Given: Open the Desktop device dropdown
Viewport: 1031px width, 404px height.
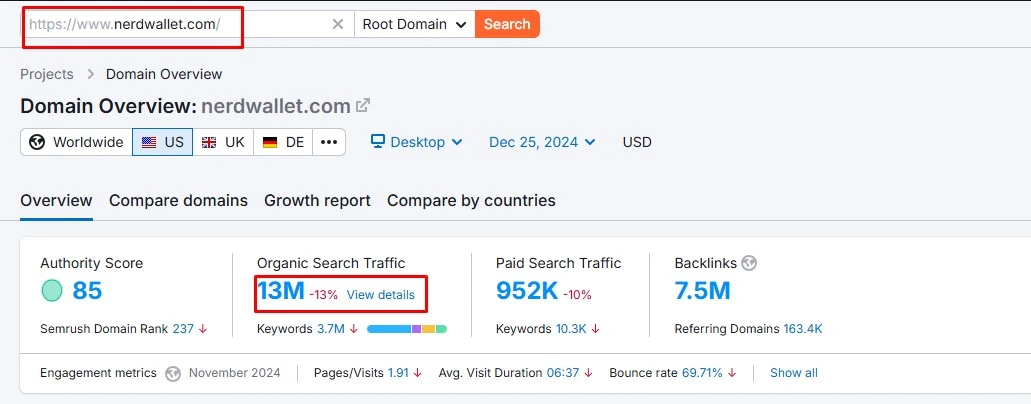Looking at the screenshot, I should [417, 142].
